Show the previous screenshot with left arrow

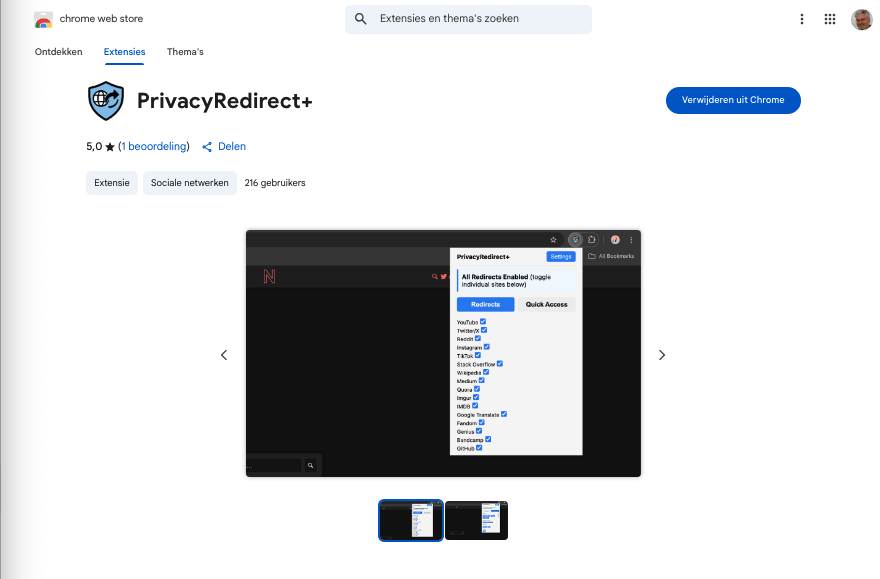pos(224,355)
